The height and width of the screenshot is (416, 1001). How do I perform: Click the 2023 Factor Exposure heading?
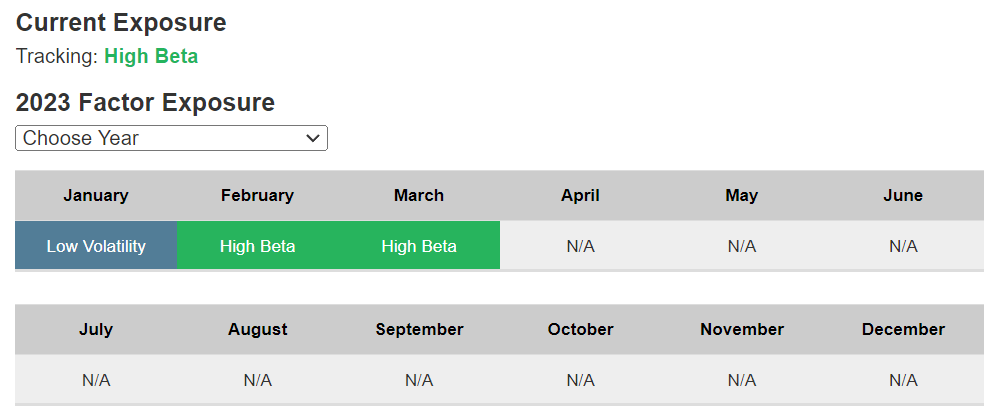[x=145, y=102]
